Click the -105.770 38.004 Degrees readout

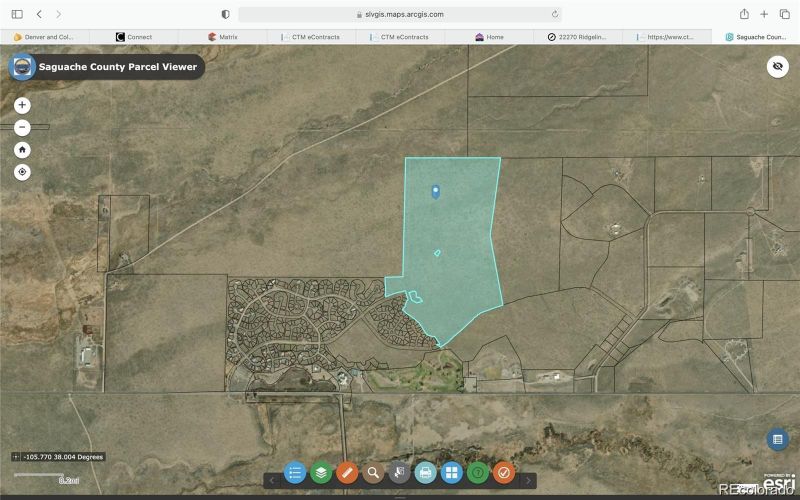click(x=63, y=457)
